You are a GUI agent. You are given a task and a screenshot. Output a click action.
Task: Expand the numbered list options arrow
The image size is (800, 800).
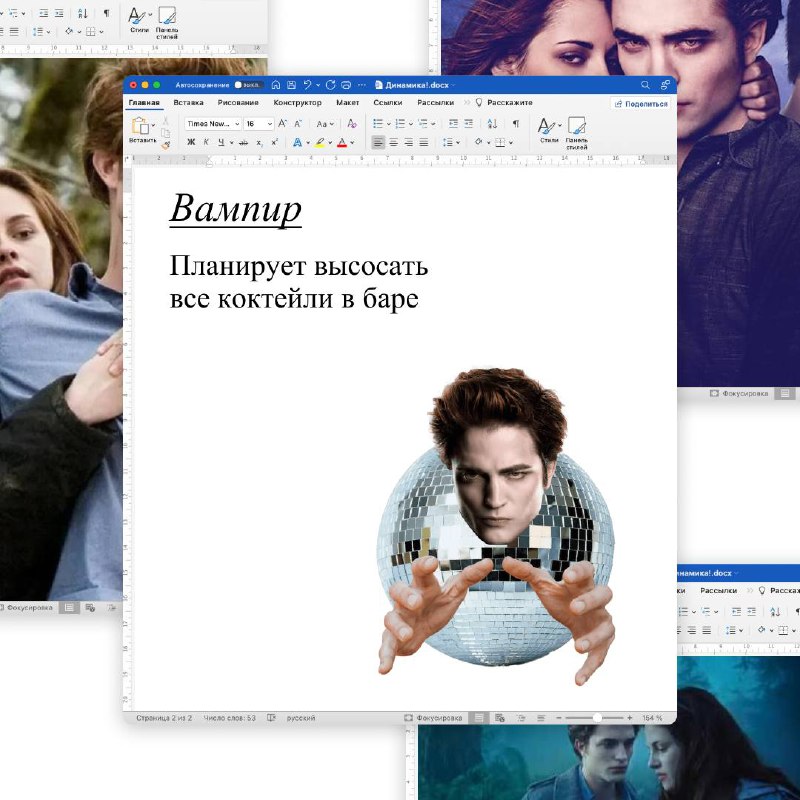pos(411,124)
